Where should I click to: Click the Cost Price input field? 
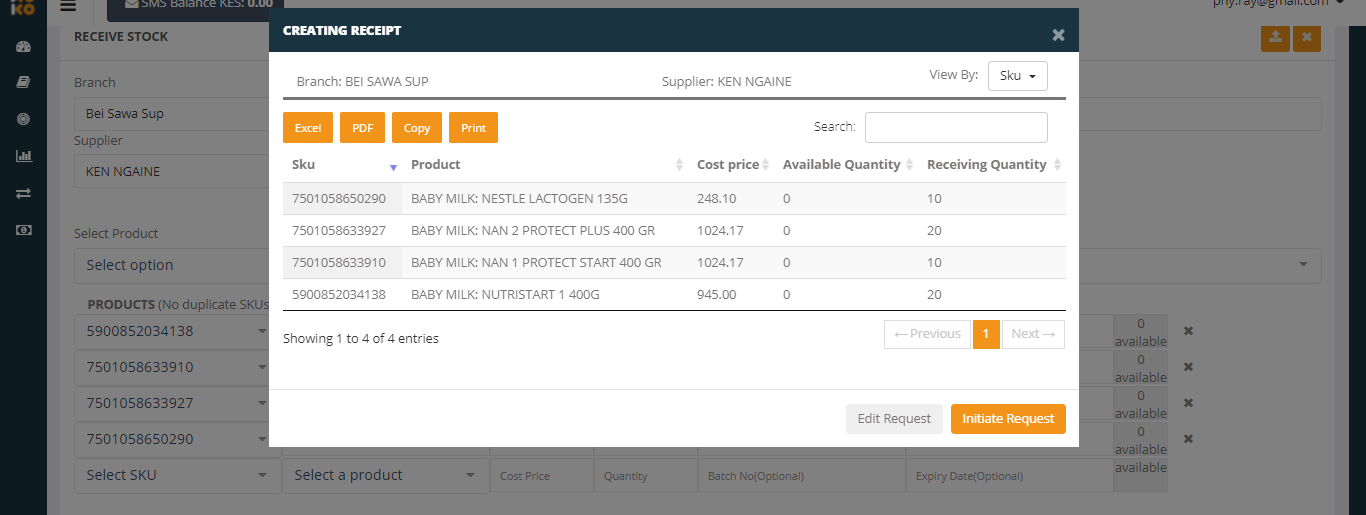pos(541,476)
